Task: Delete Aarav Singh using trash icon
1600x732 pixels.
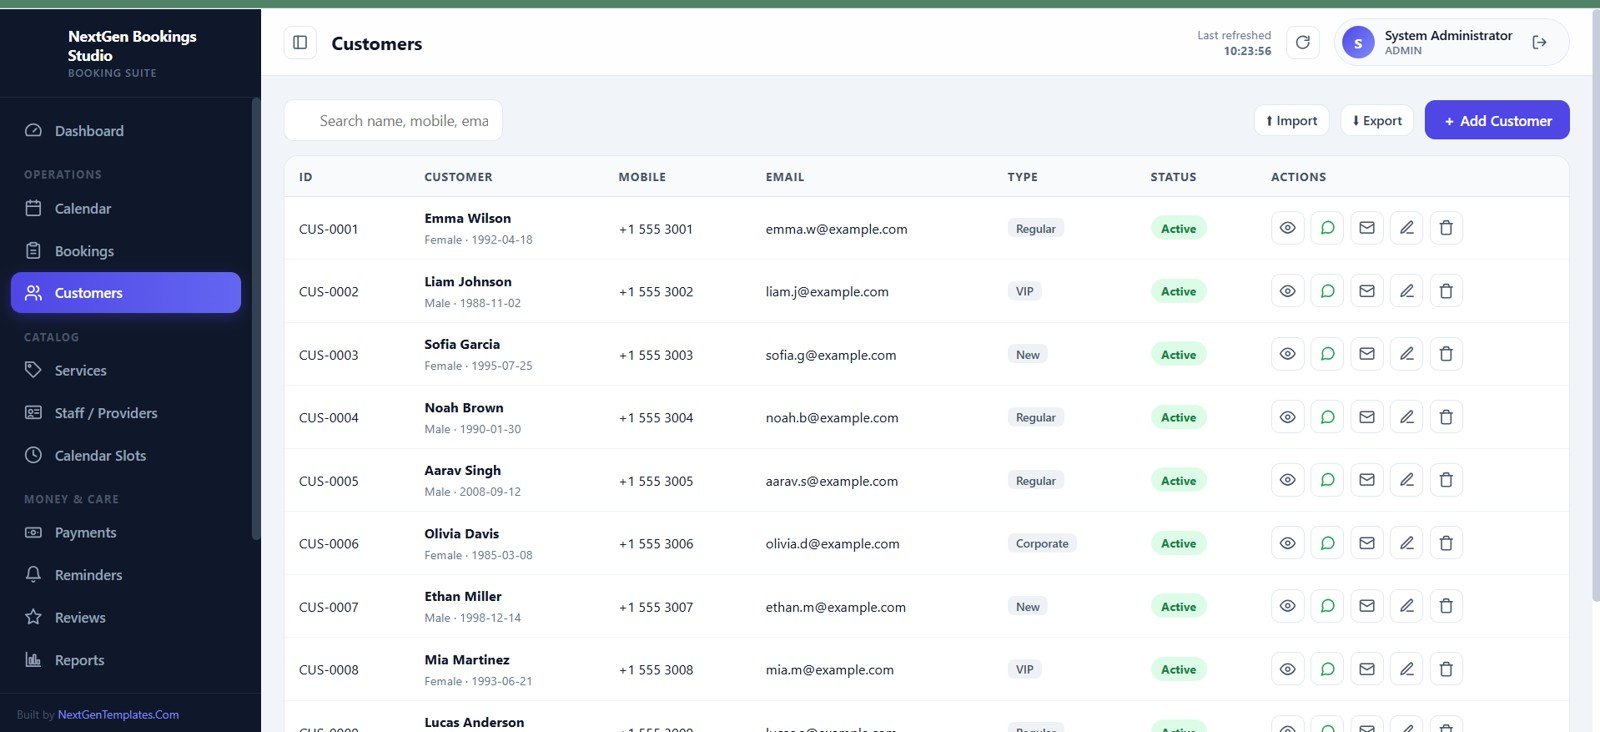Action: [x=1446, y=480]
